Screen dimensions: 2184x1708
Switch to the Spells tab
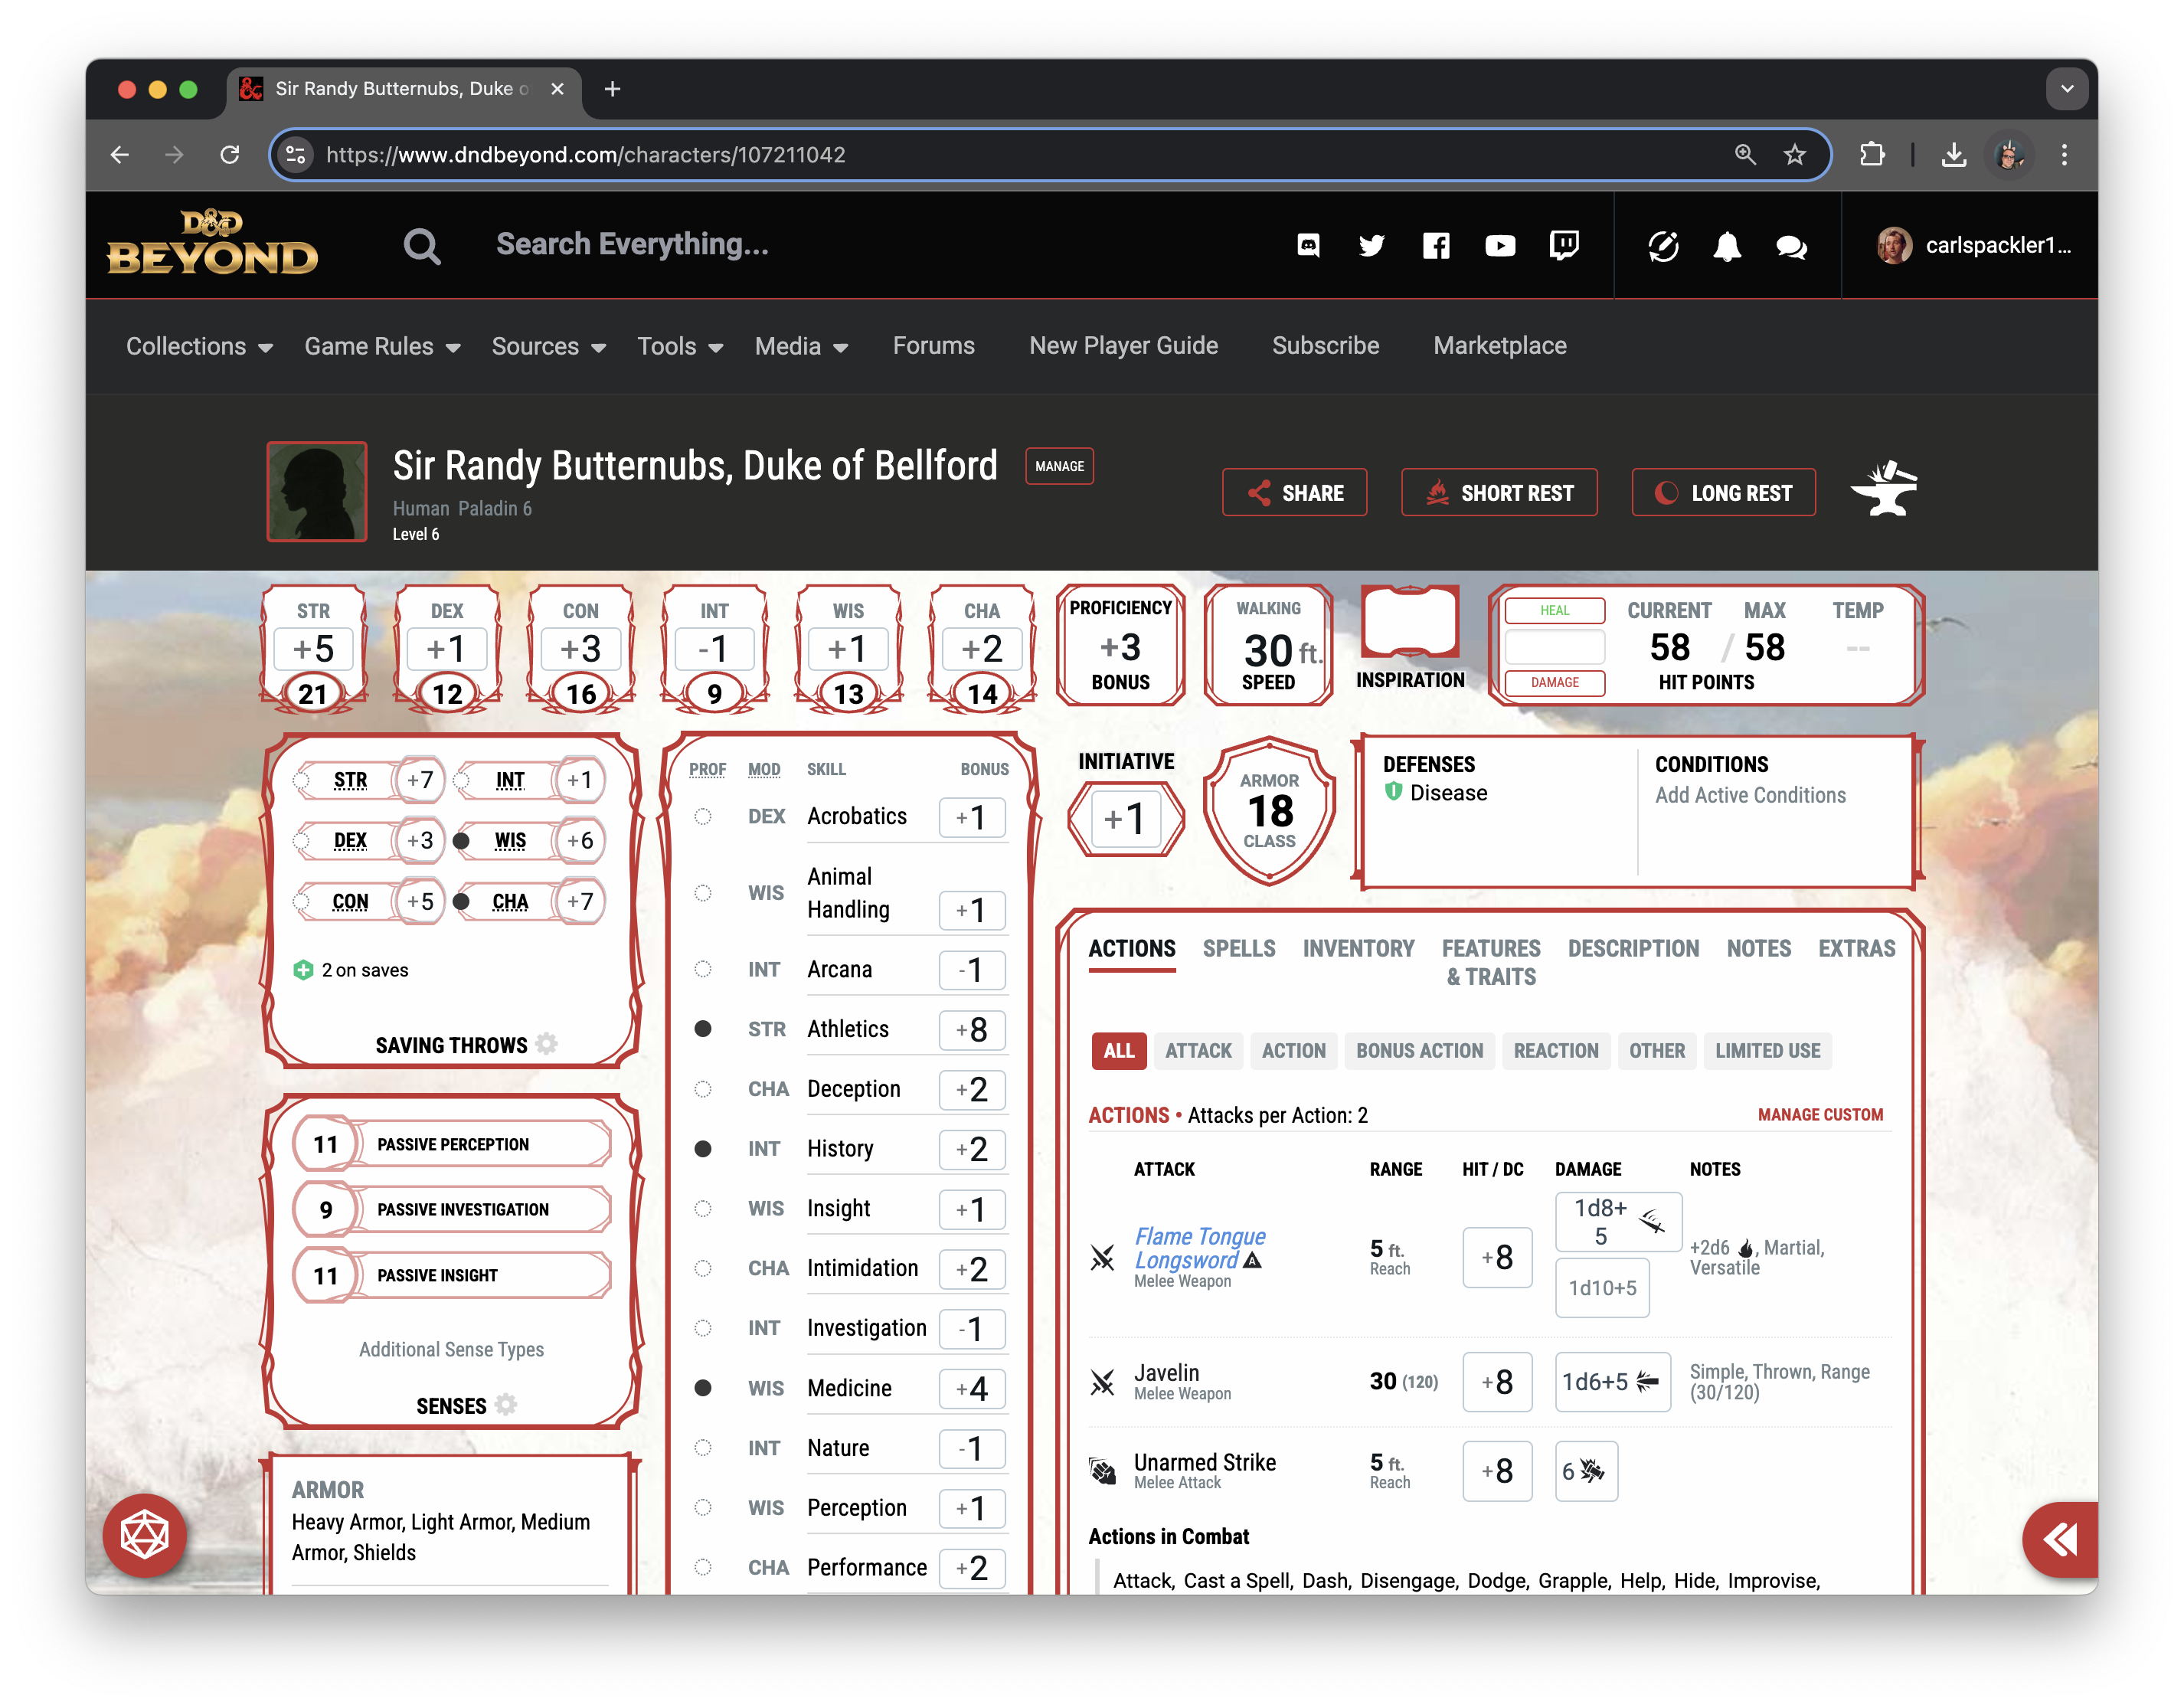(1239, 949)
